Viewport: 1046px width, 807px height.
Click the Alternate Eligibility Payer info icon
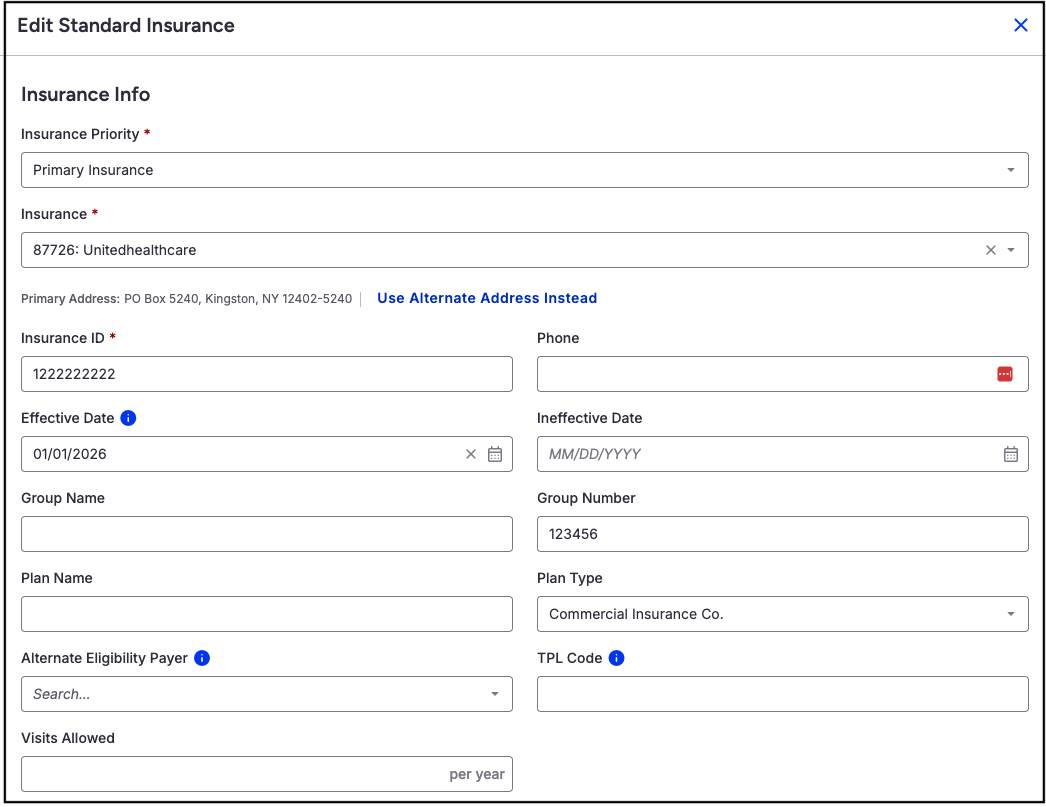click(x=202, y=658)
